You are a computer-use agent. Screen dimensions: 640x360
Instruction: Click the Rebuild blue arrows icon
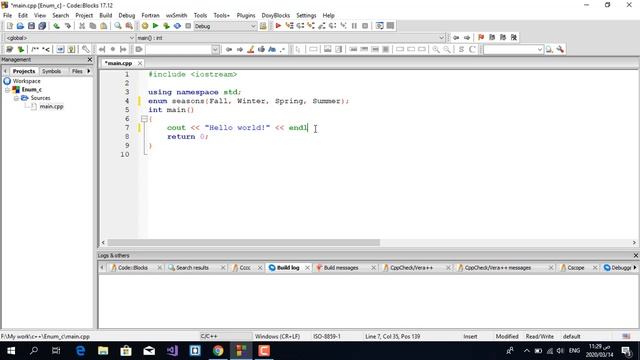click(x=177, y=26)
